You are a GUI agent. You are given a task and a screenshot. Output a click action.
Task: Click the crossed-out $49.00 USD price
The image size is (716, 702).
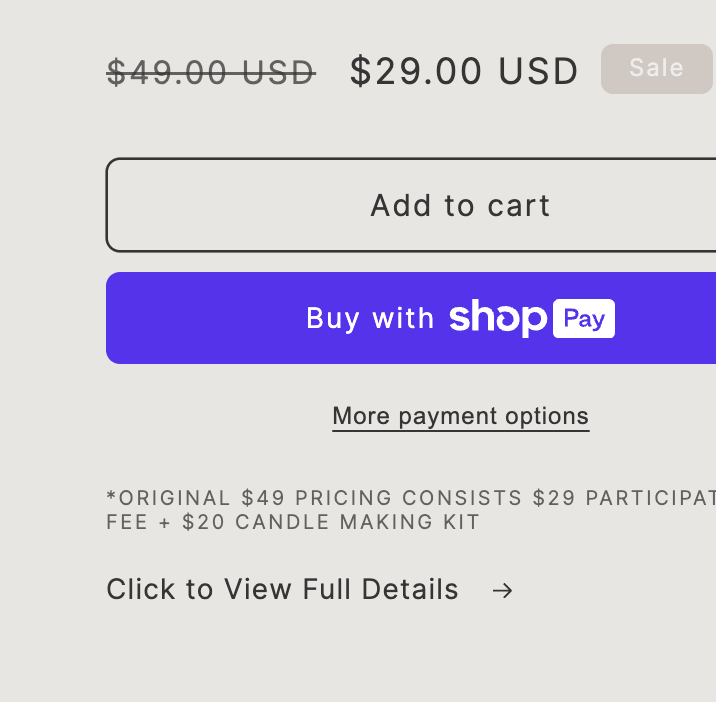211,72
